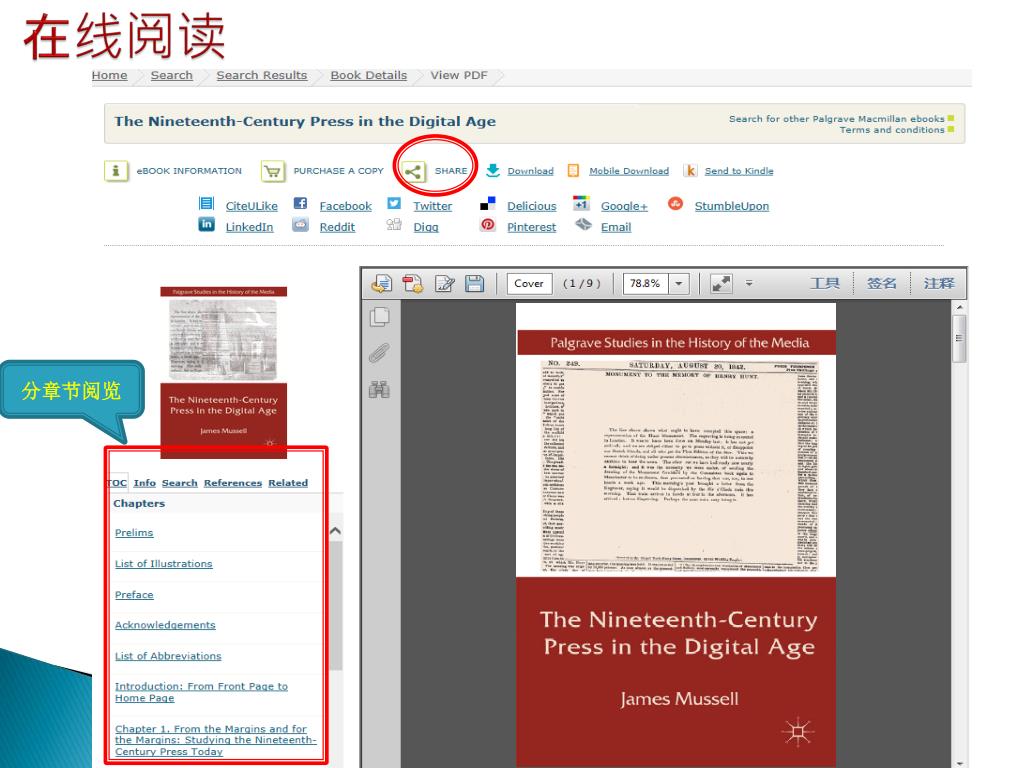Switch to the Search tab in sidebar

[180, 483]
